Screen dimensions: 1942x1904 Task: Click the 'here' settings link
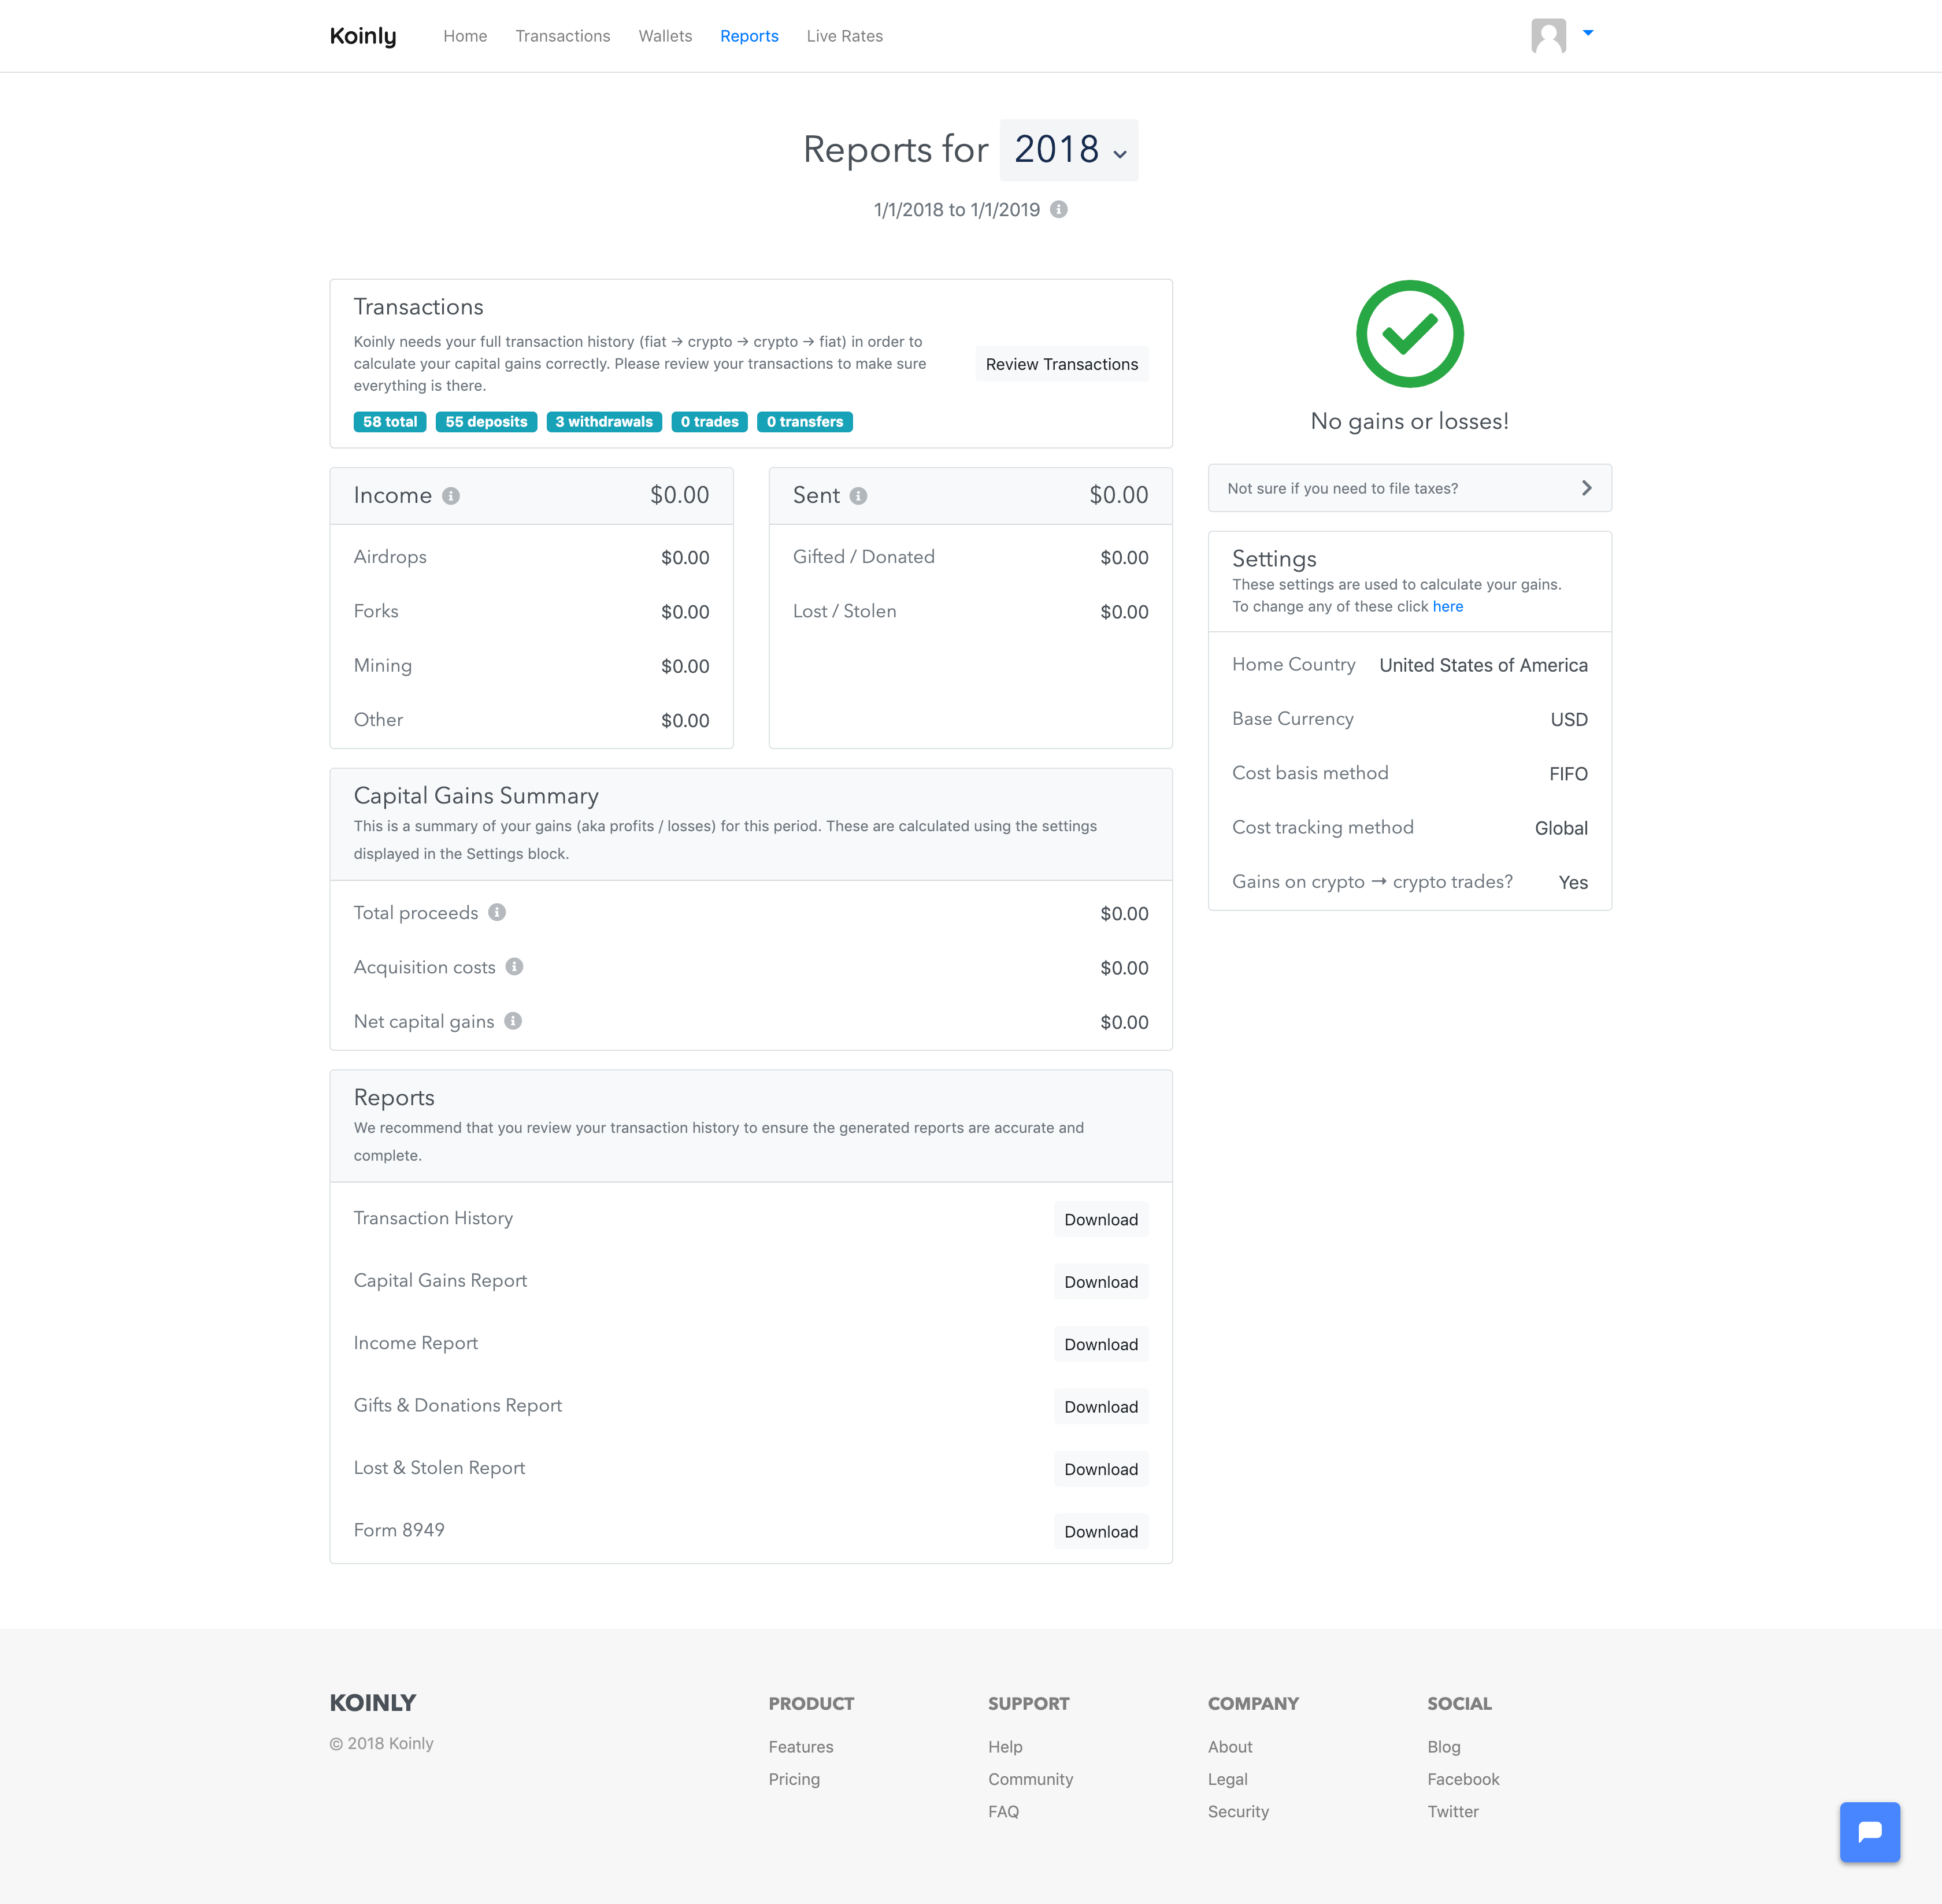1447,606
